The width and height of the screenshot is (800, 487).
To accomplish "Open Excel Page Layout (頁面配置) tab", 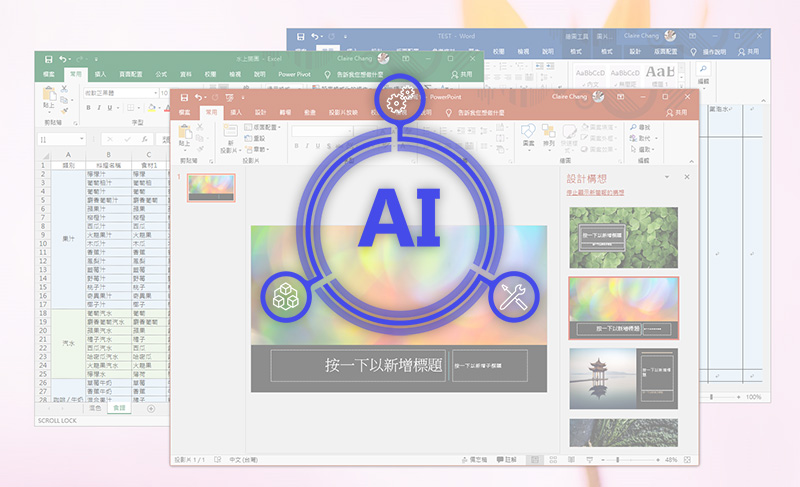I will point(131,74).
